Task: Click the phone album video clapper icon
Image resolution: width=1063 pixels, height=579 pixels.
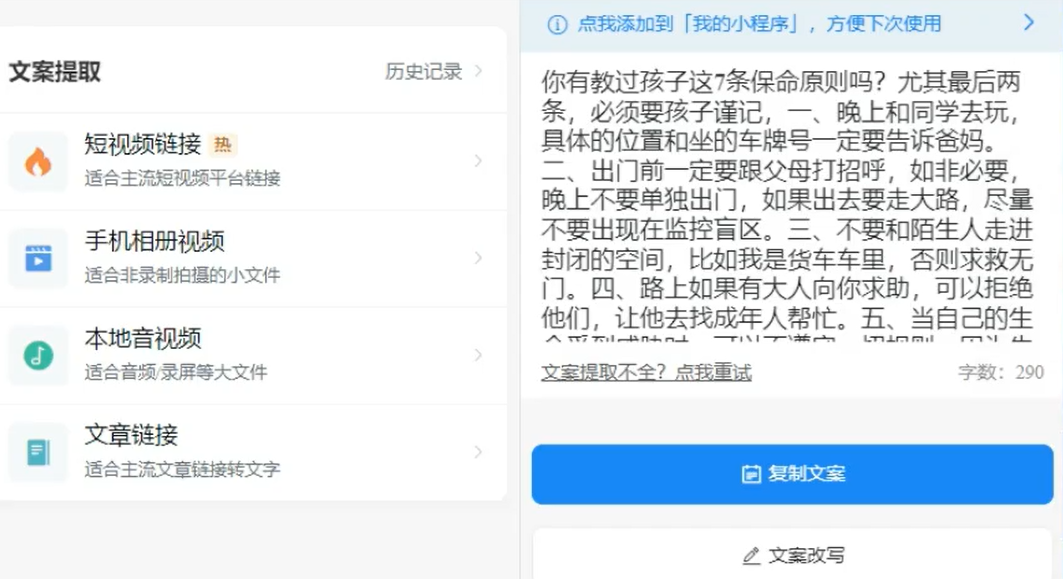Action: pos(38,258)
